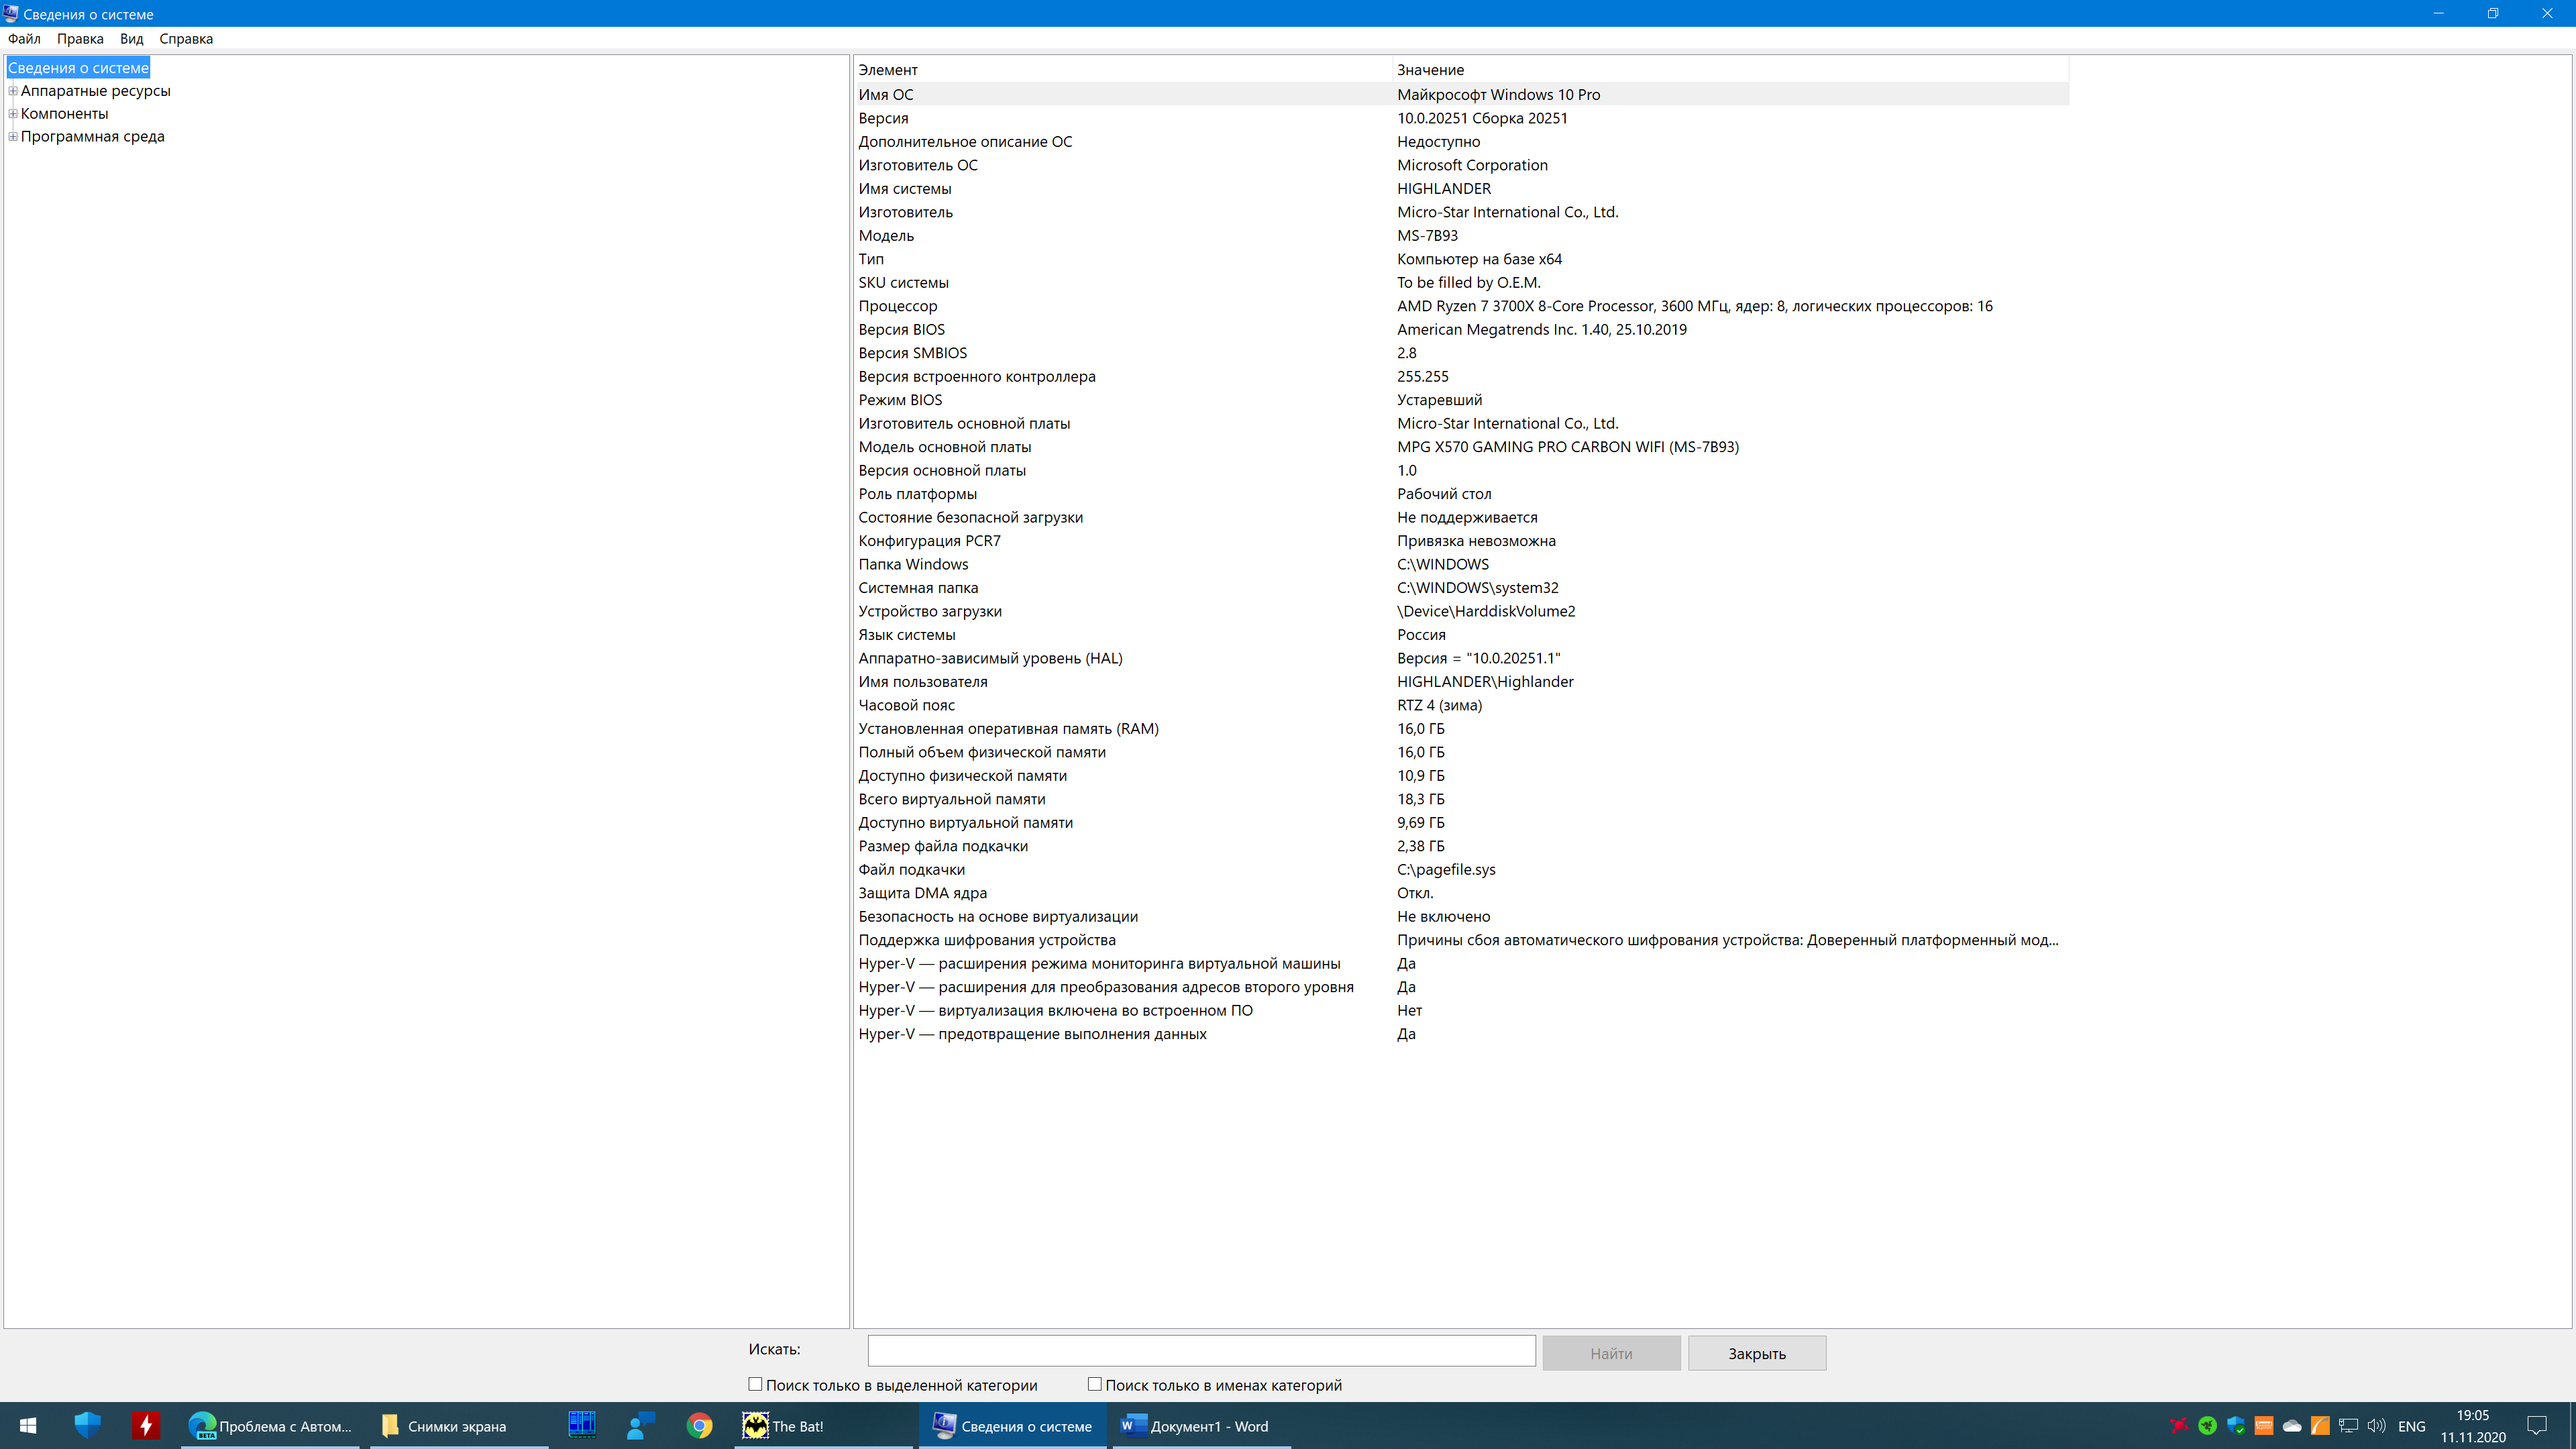Viewport: 2576px width, 1449px height.
Task: Open the red atom tray icon
Action: (2179, 1426)
